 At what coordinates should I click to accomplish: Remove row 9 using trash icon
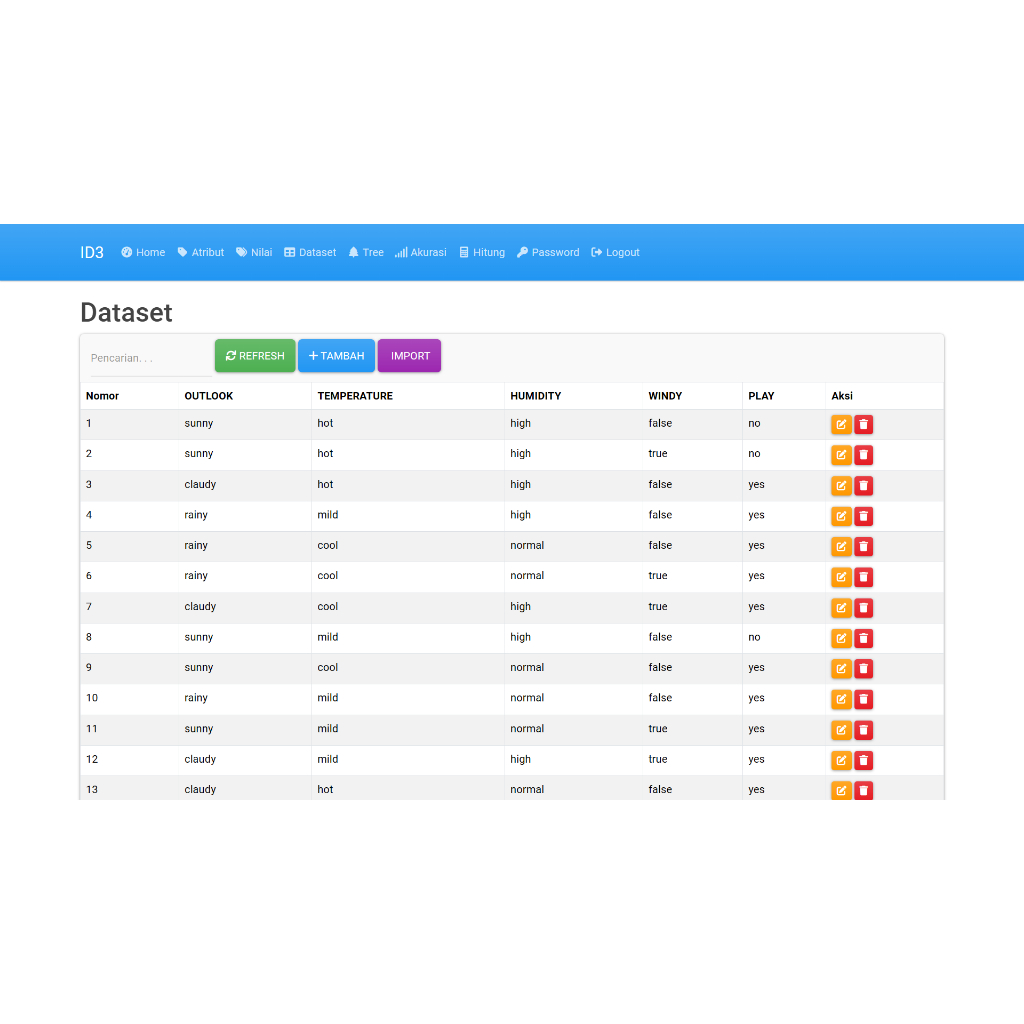pos(863,668)
